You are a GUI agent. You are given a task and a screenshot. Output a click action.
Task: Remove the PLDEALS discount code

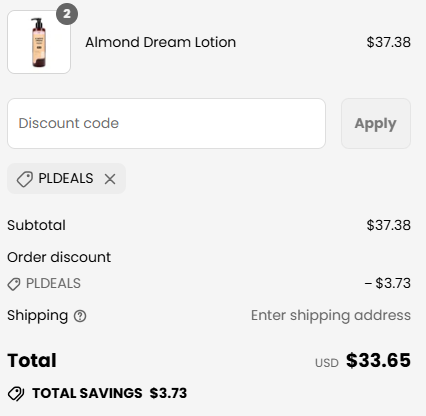tap(110, 179)
